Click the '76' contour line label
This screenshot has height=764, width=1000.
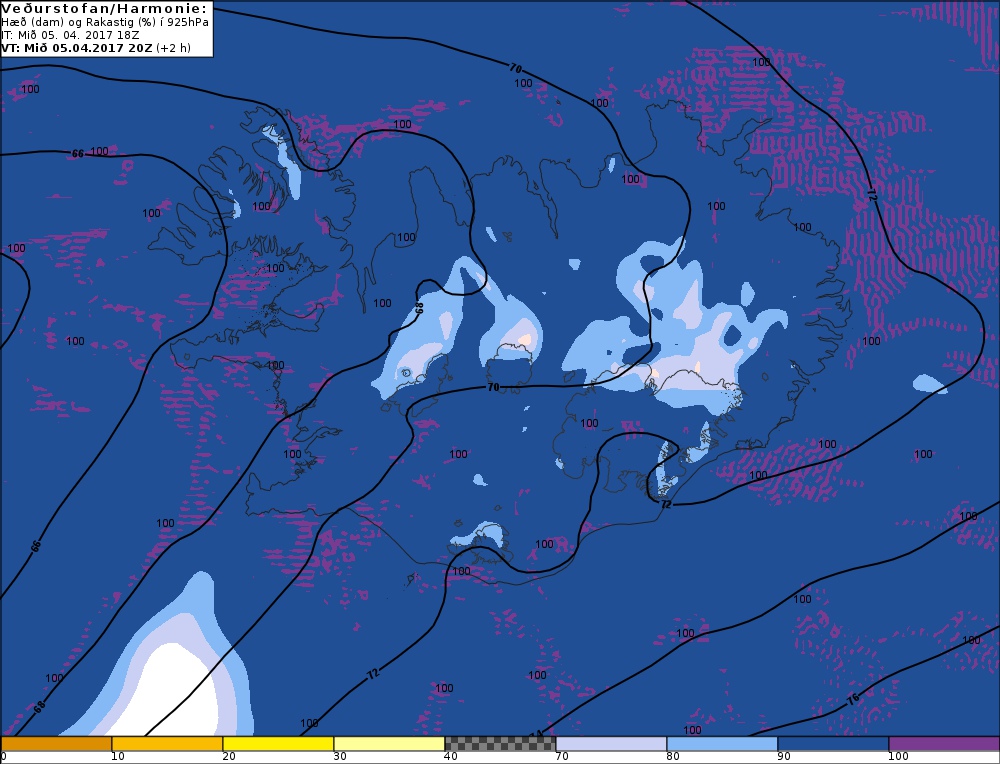tap(854, 700)
